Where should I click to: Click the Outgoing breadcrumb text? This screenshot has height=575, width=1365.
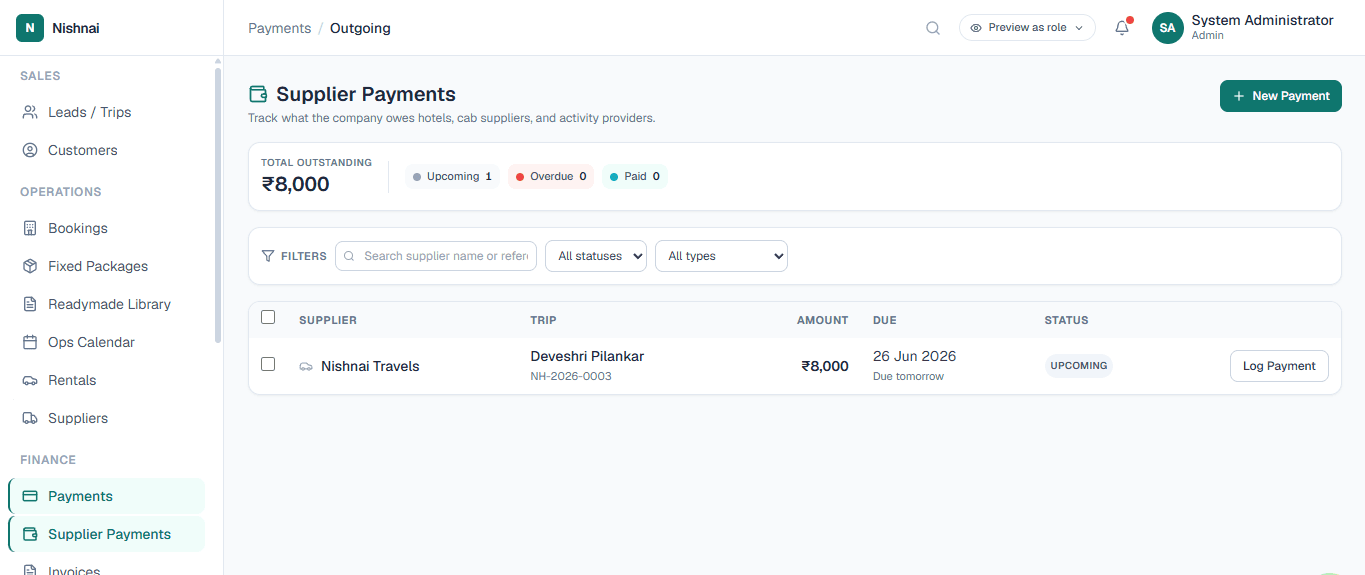360,28
